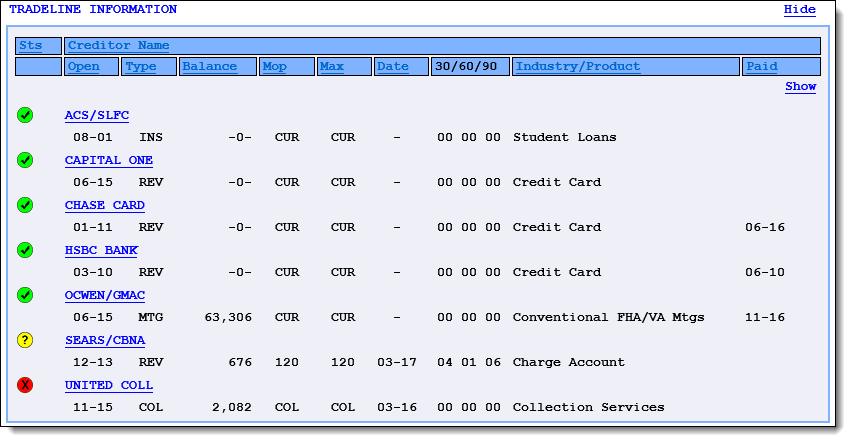The image size is (851, 442).
Task: Click the 08-01 open date for ACS/SLFC
Action: coord(93,137)
